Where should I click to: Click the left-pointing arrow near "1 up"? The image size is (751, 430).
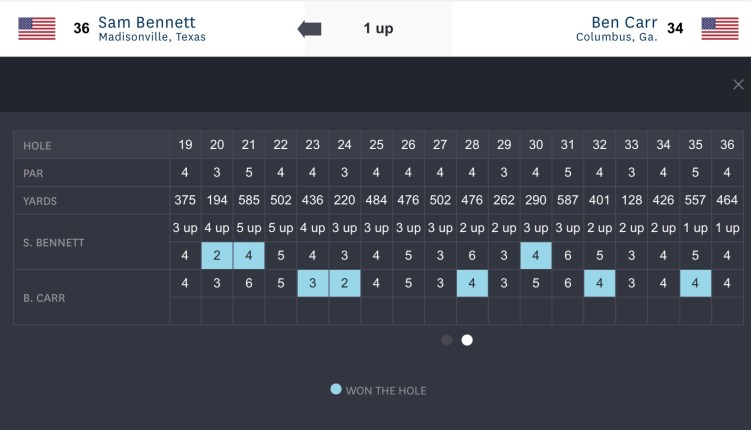[x=310, y=28]
